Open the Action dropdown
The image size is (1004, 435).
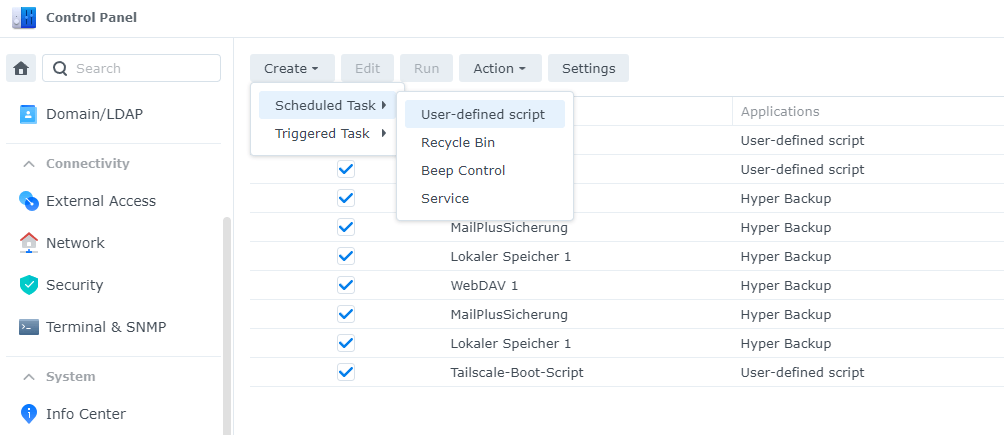500,68
